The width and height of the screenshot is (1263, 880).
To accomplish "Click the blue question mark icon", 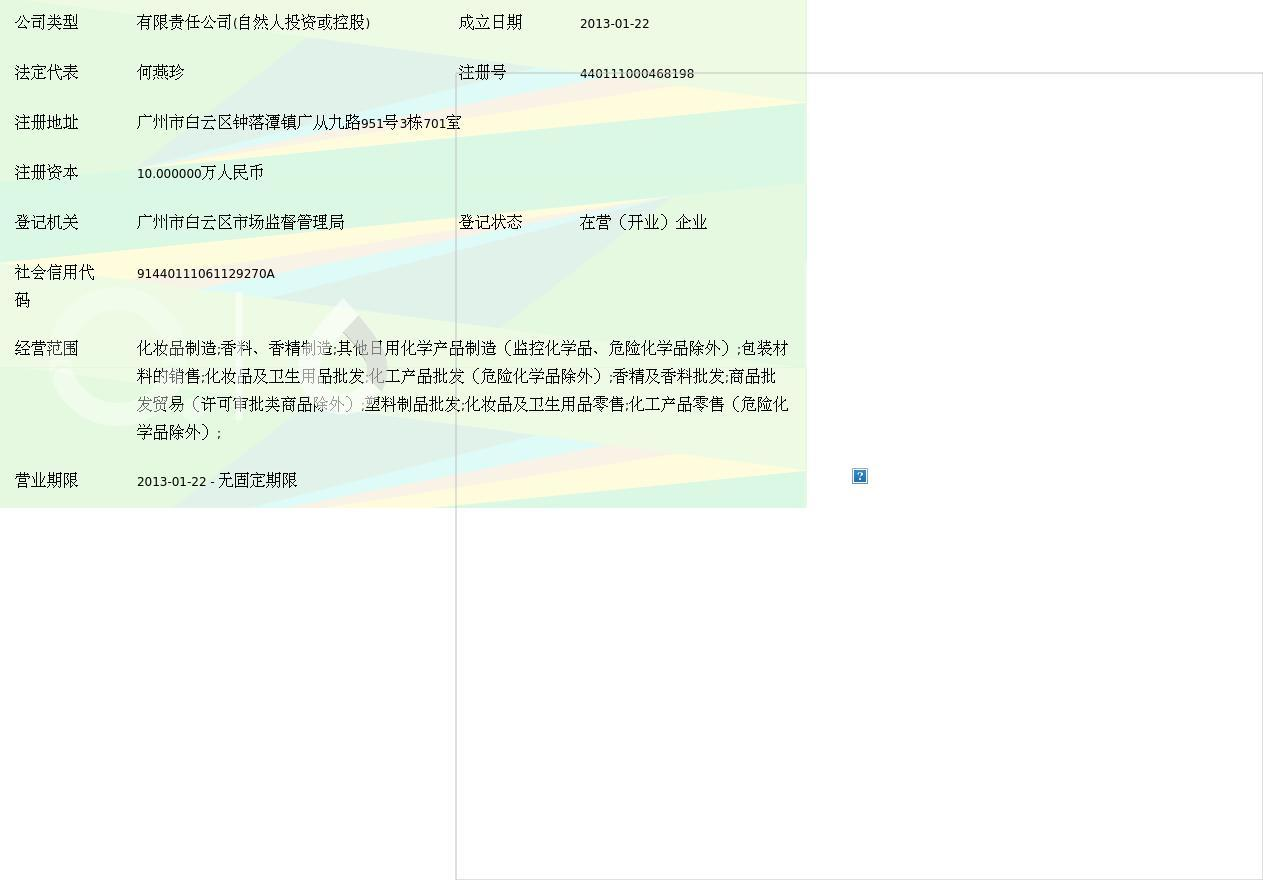I will [x=860, y=476].
